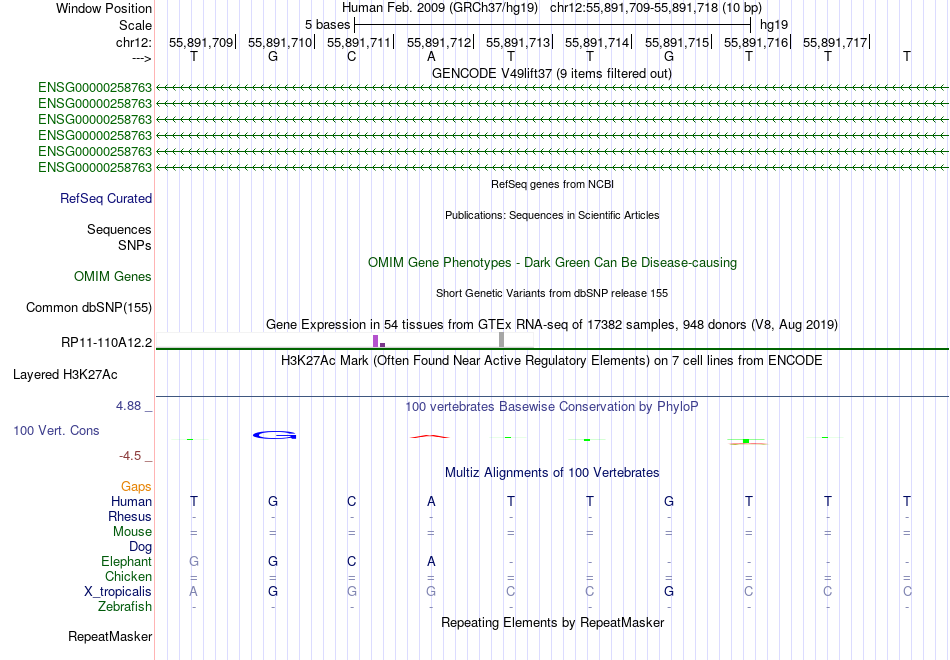The height and width of the screenshot is (660, 950).
Task: Click the red A PhyloP conservation logo
Action: [430, 436]
